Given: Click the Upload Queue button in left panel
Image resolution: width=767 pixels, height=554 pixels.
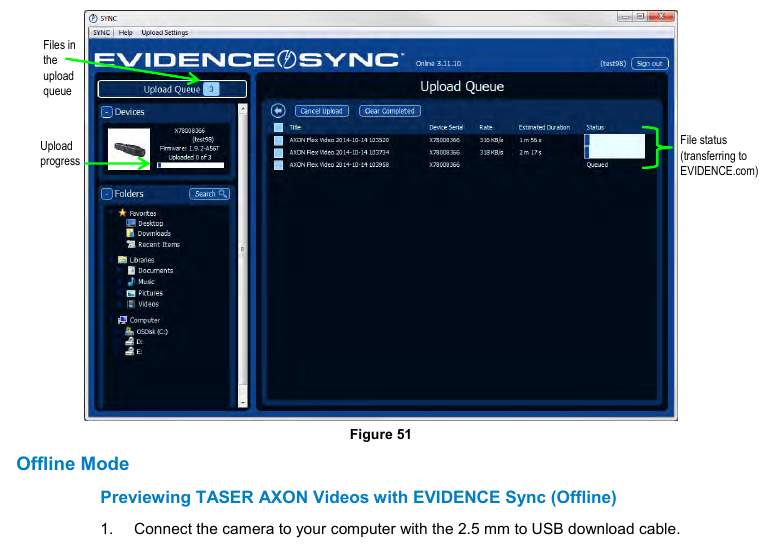Looking at the screenshot, I should 172,89.
